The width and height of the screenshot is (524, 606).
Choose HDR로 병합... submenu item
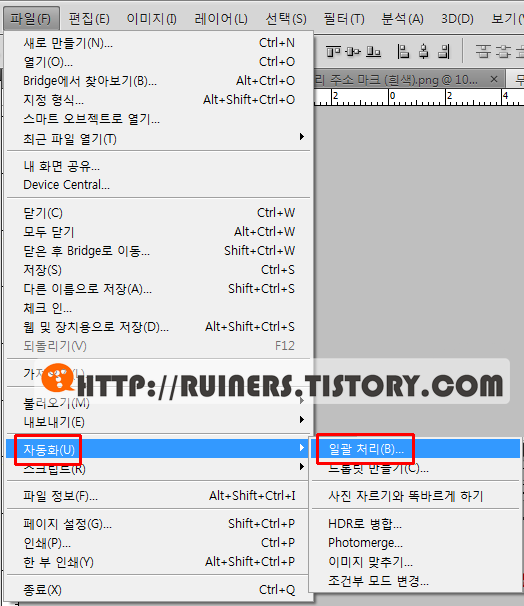pyautogui.click(x=416, y=524)
